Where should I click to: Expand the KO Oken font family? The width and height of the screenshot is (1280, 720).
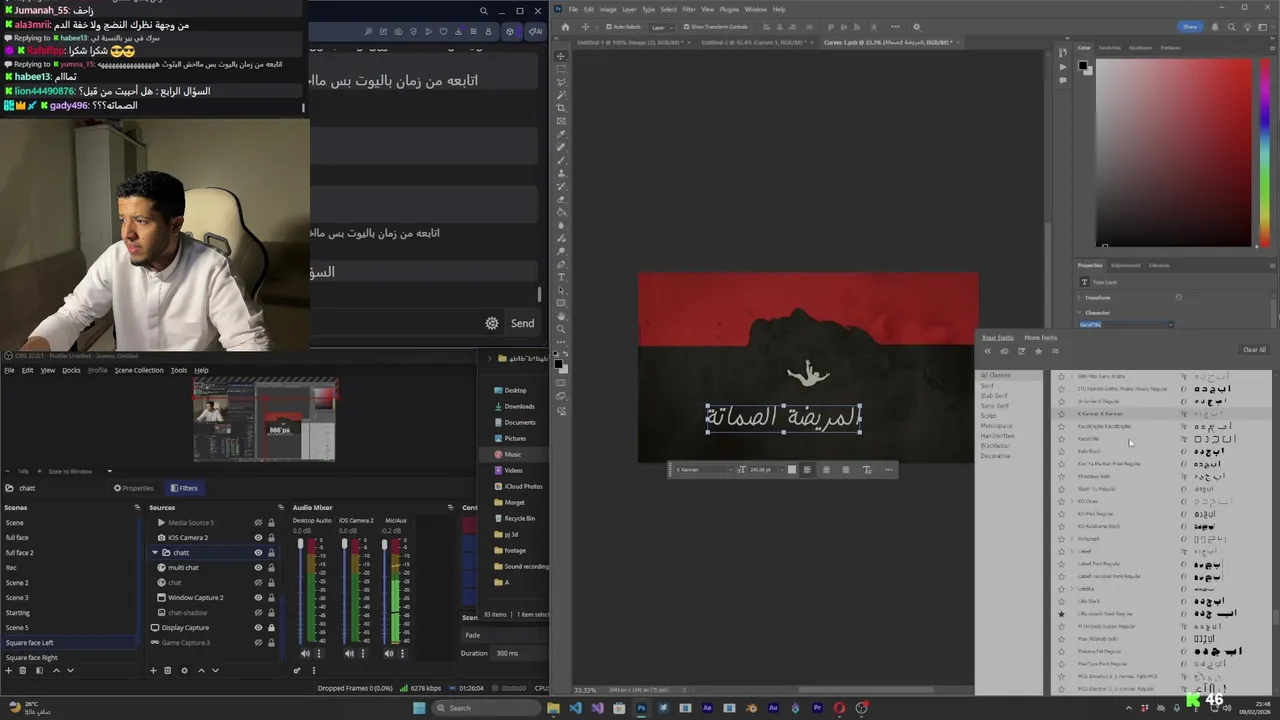coord(1072,501)
